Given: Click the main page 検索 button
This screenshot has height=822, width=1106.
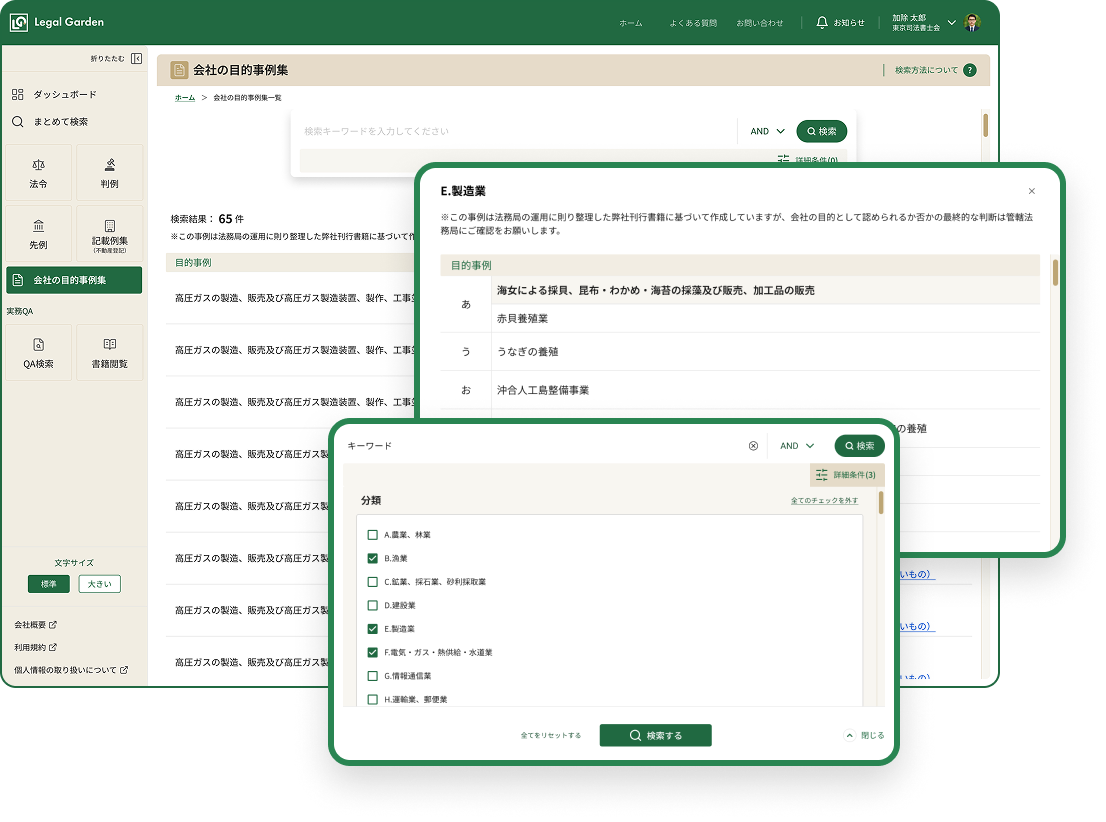Looking at the screenshot, I should [x=822, y=131].
